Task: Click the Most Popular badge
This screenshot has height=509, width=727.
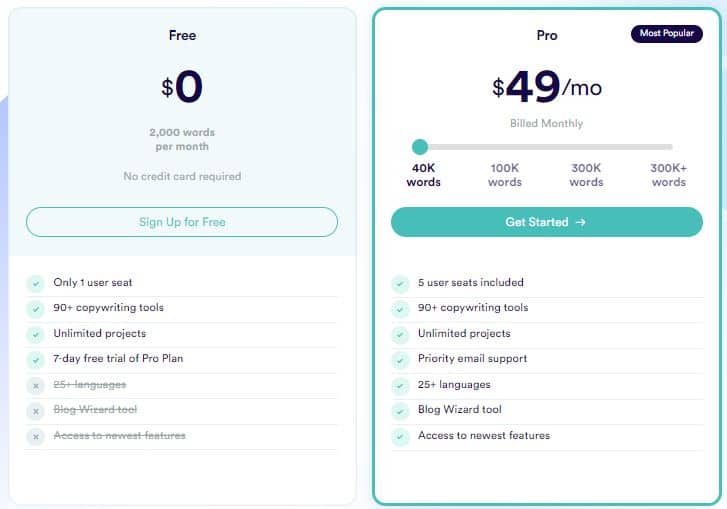Action: click(x=667, y=33)
